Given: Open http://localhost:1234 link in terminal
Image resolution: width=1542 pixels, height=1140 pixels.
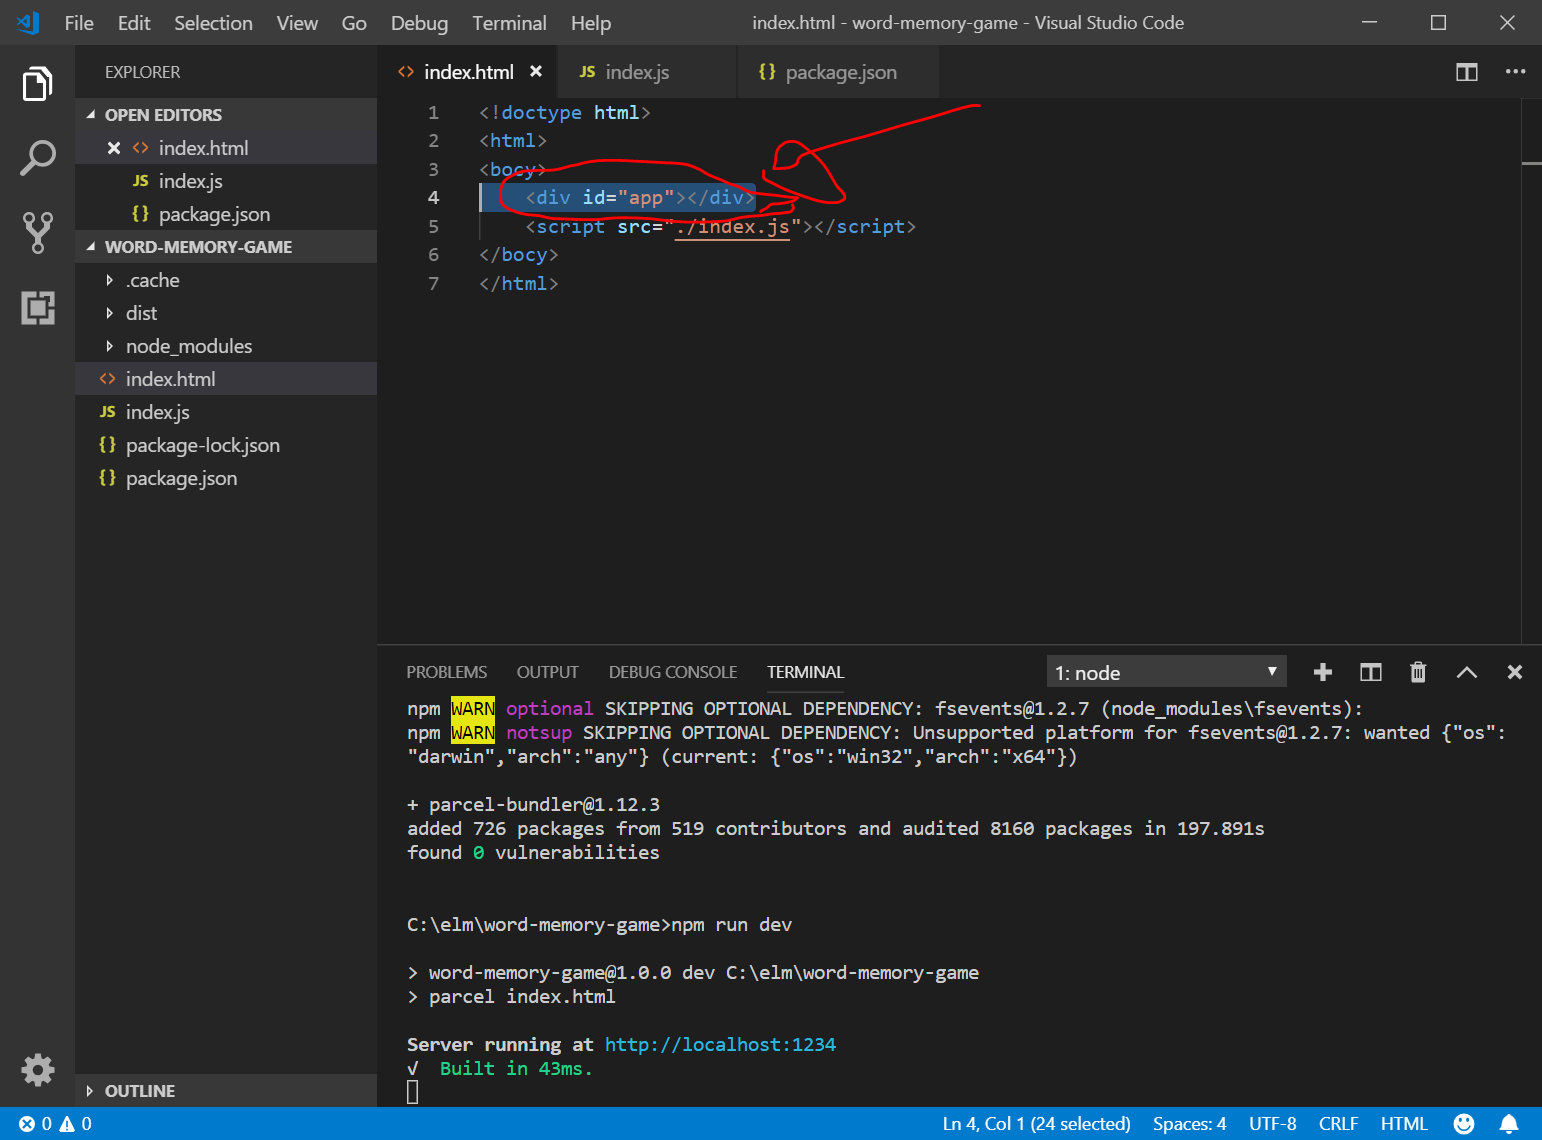Looking at the screenshot, I should pyautogui.click(x=720, y=1044).
